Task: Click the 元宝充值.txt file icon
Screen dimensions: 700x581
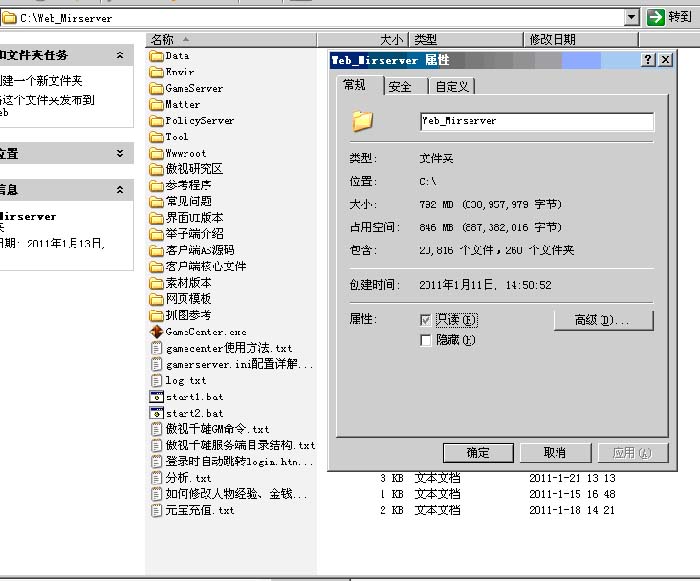Action: pos(156,510)
